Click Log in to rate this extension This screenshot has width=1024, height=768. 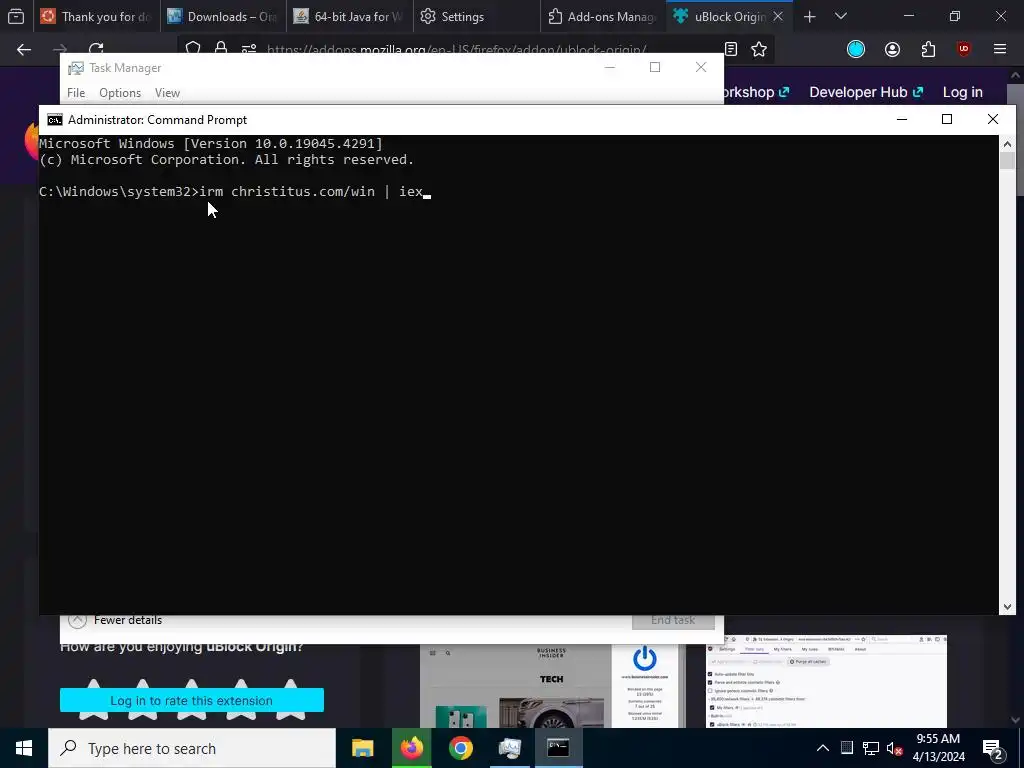[x=192, y=700]
